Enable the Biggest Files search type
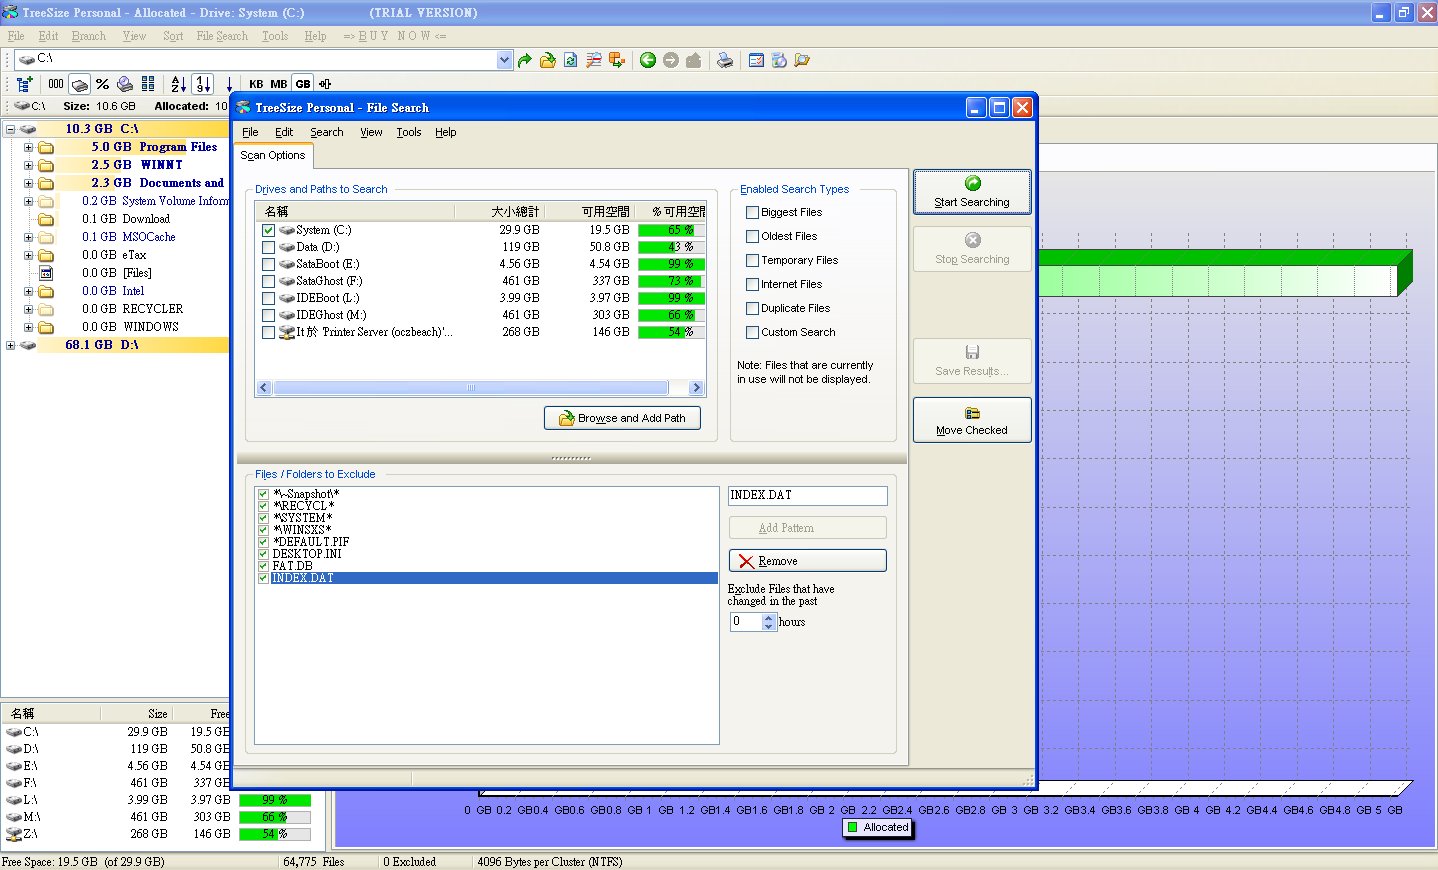1438x870 pixels. pyautogui.click(x=752, y=212)
